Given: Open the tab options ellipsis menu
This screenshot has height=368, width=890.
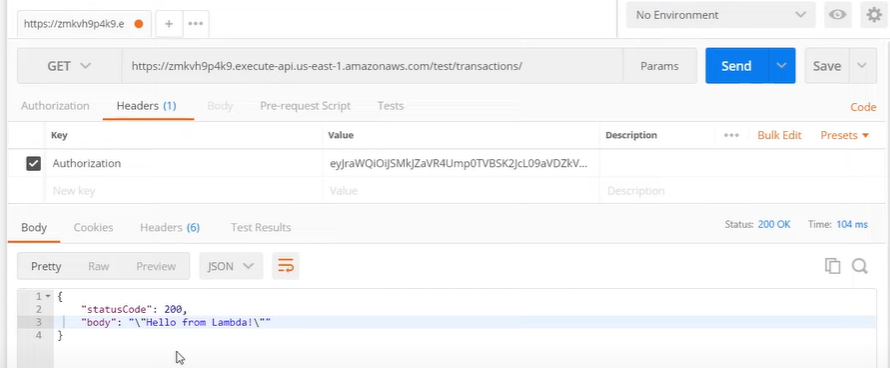Looking at the screenshot, I should (196, 24).
